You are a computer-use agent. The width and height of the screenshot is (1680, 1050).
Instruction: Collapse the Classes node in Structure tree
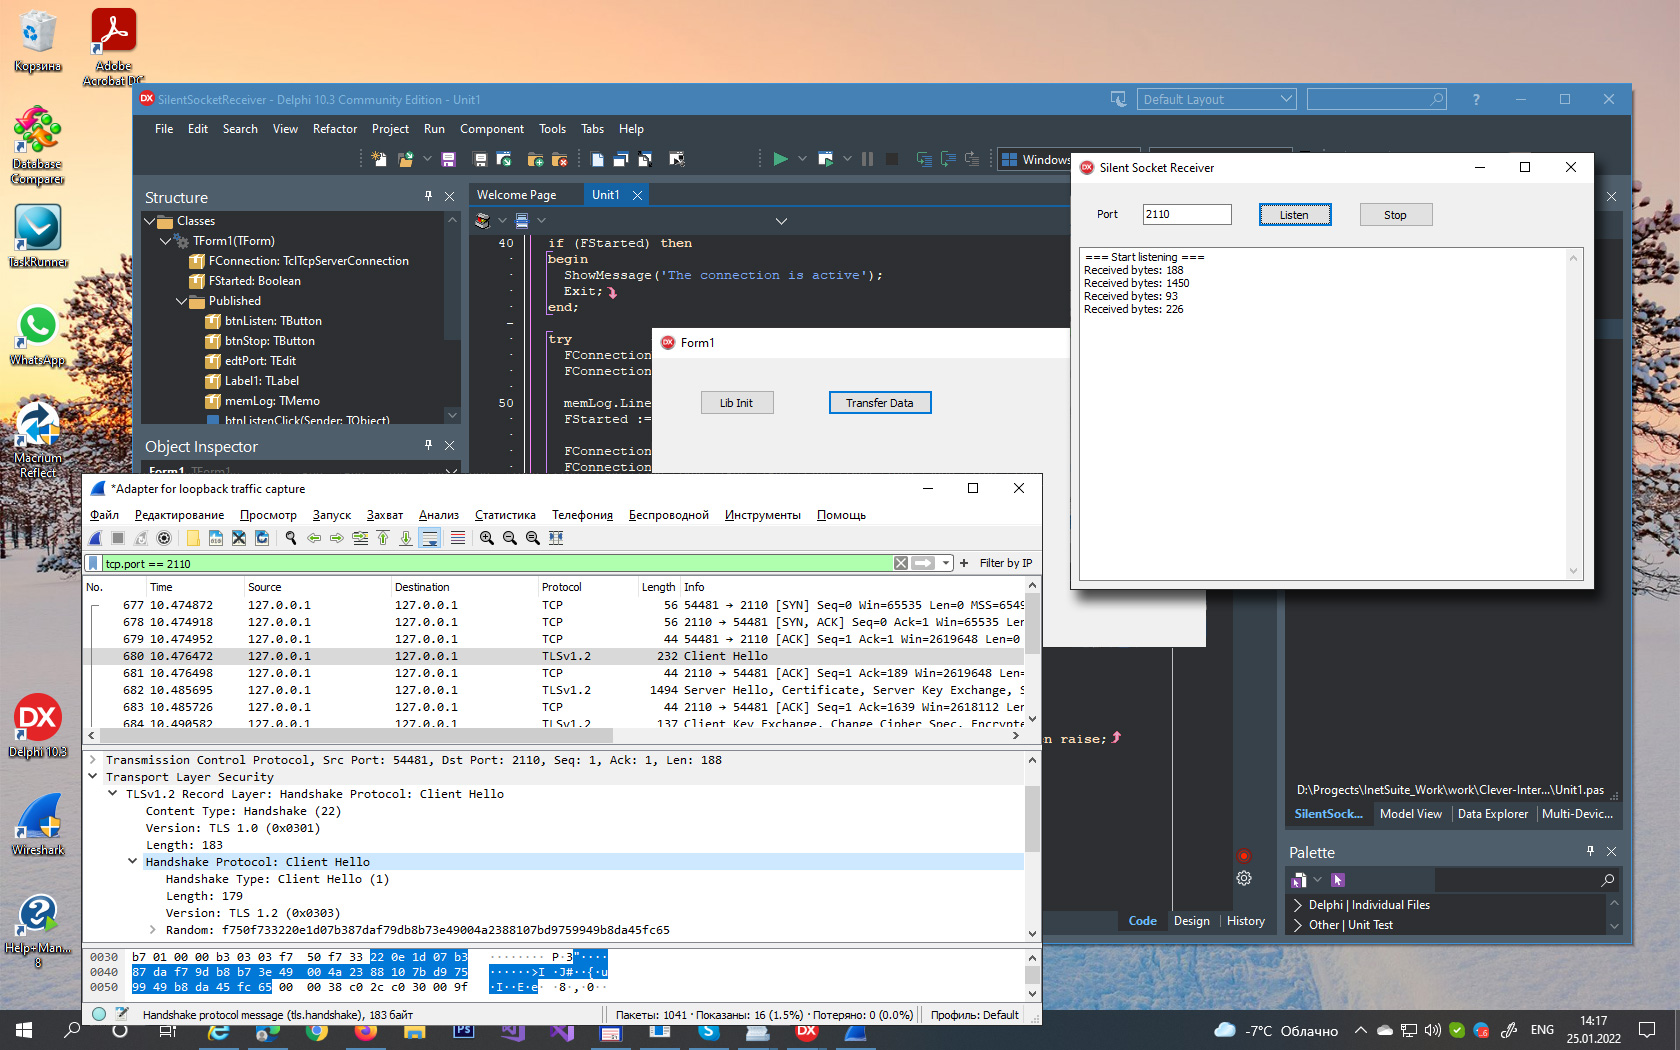(x=150, y=221)
